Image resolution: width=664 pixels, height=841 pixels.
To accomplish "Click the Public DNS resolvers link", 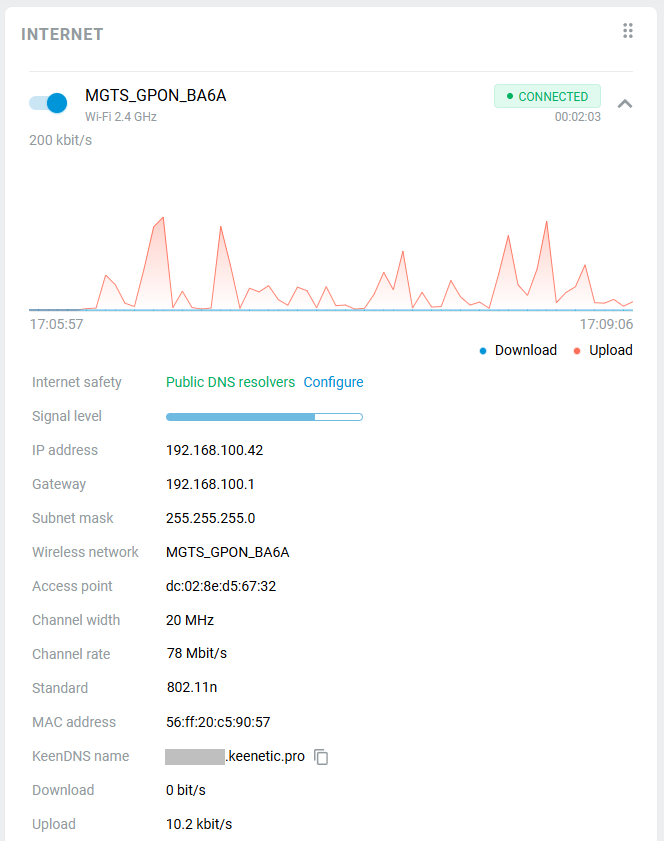I will [x=230, y=382].
